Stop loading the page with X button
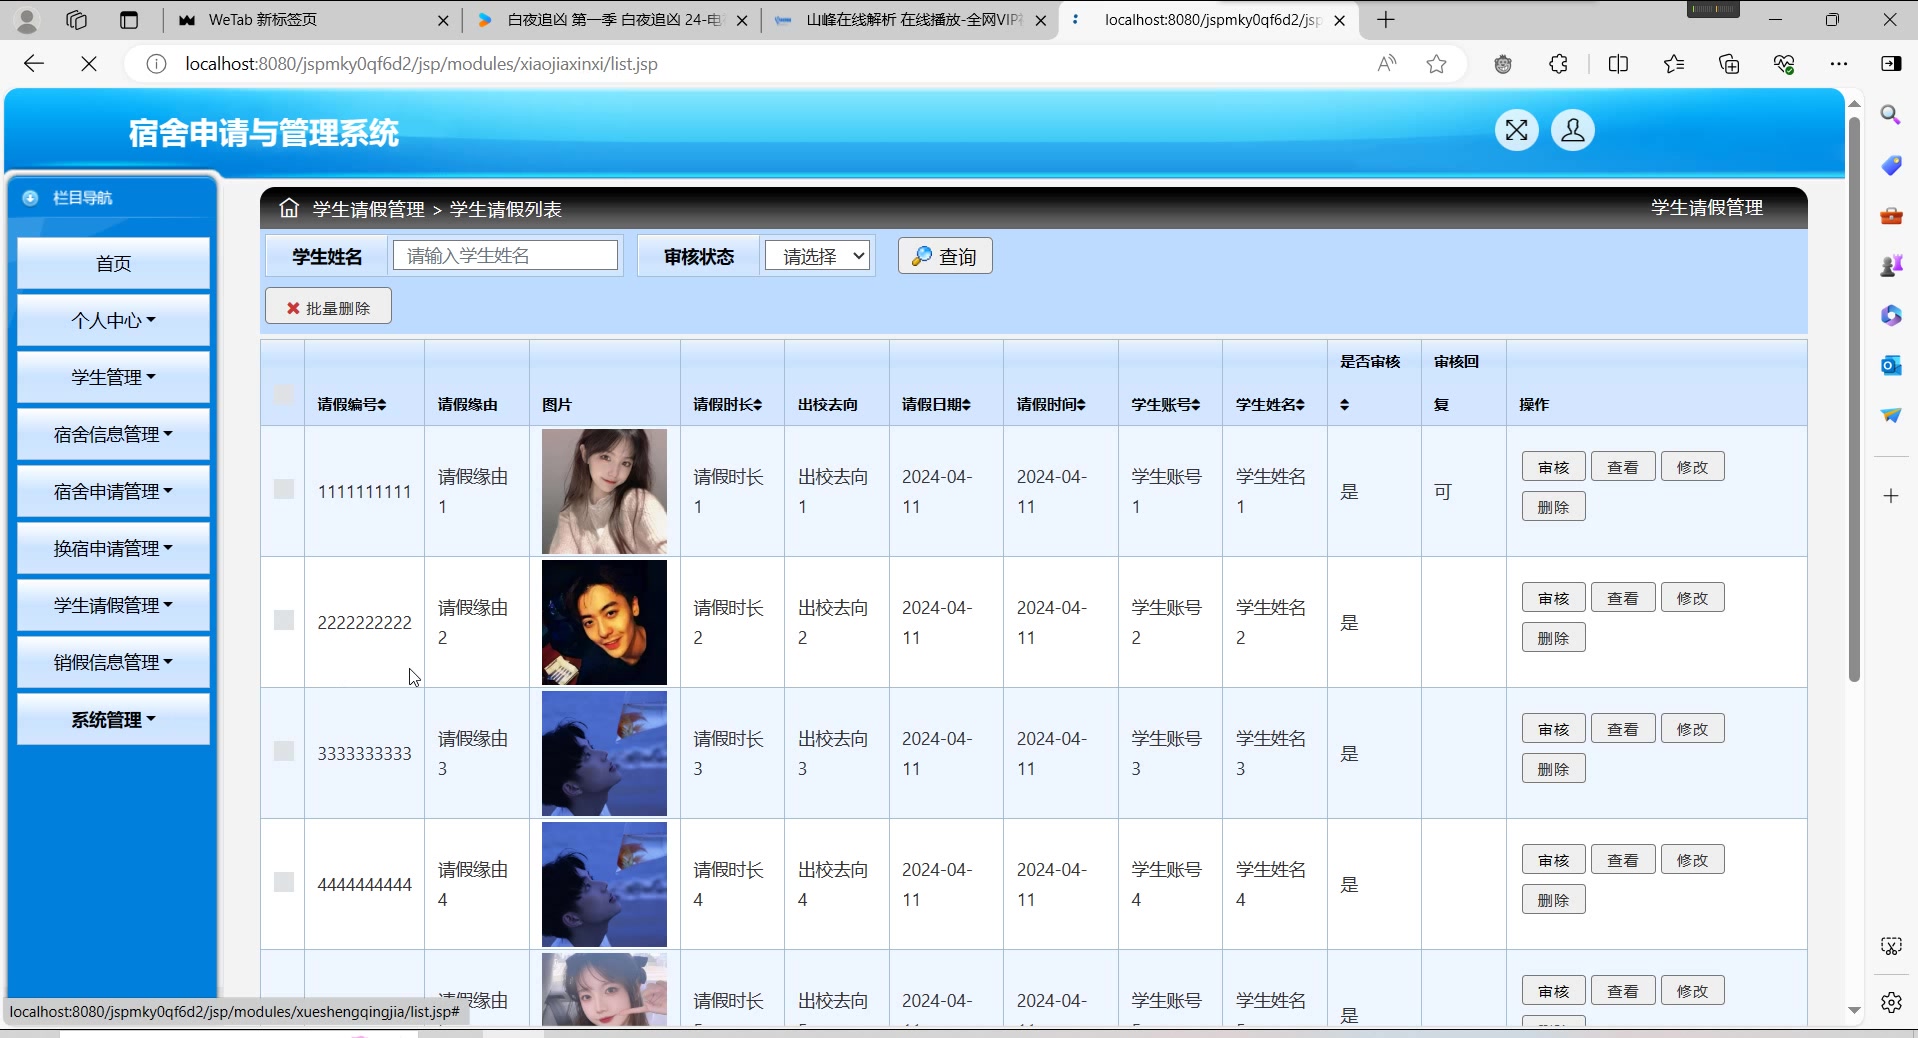Screen dimensions: 1918x1038 (88, 64)
